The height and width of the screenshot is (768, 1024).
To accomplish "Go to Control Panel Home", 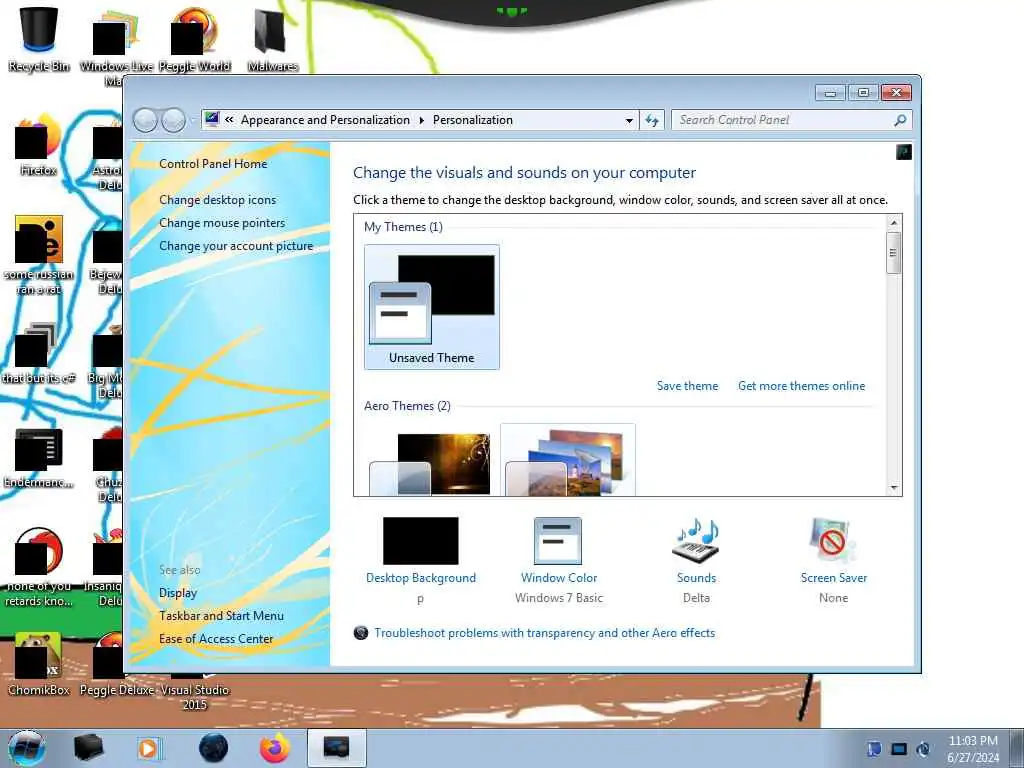I will pyautogui.click(x=213, y=164).
